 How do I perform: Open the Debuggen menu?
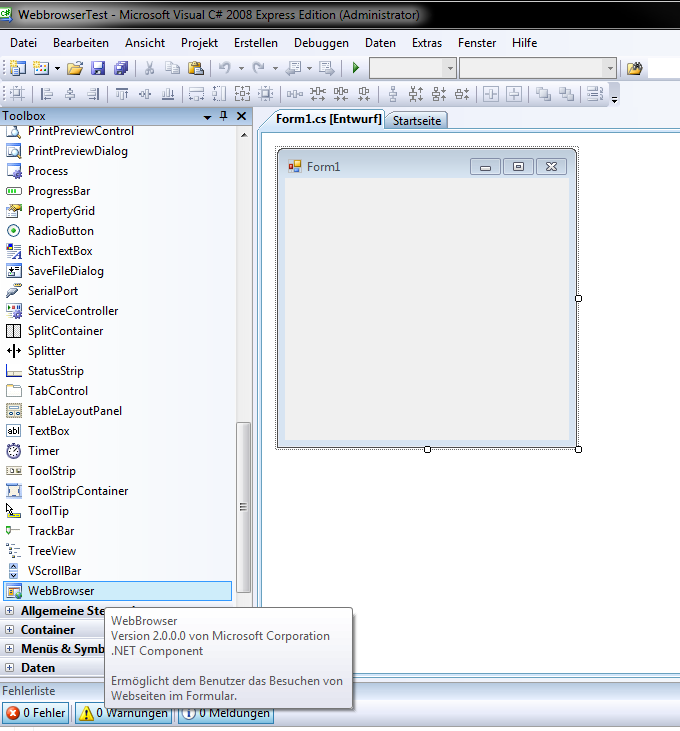pos(321,43)
